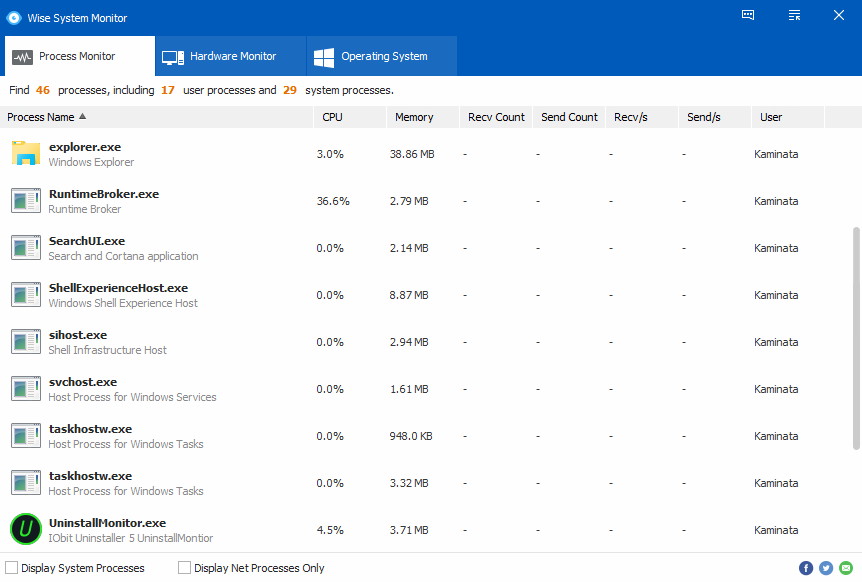The image size is (862, 582).
Task: Click the Wise System Monitor logo icon
Action: [x=14, y=18]
